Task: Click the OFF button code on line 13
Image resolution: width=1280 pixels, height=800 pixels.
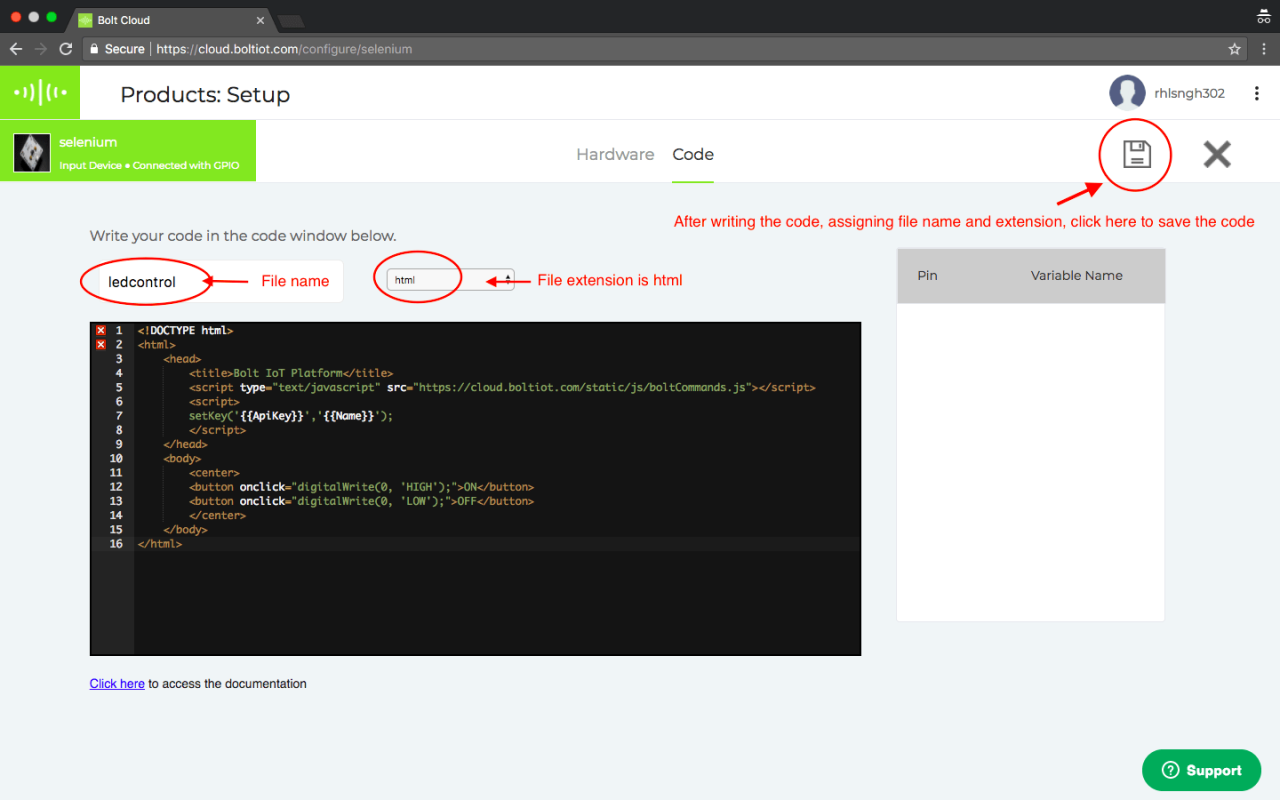Action: point(361,501)
